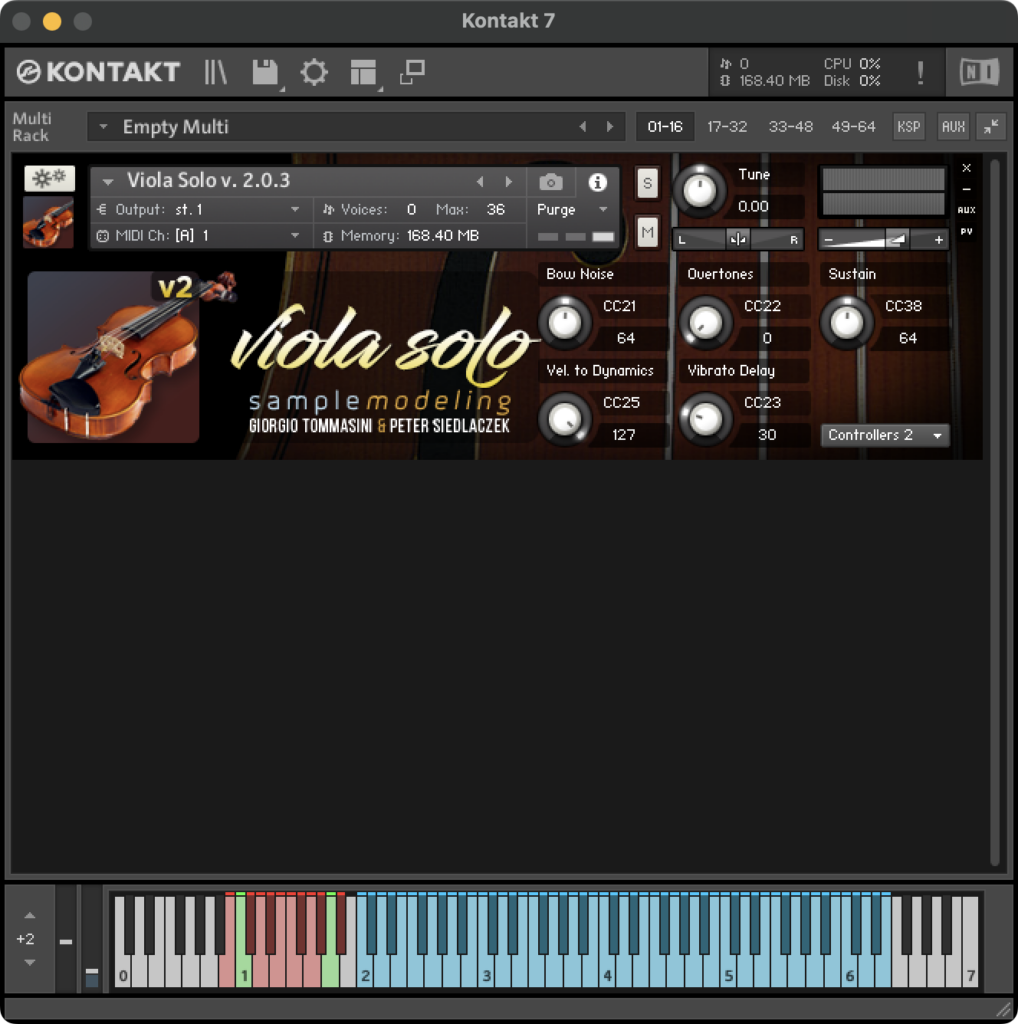Decrease volume with minus button
This screenshot has width=1018, height=1024.
click(x=828, y=240)
